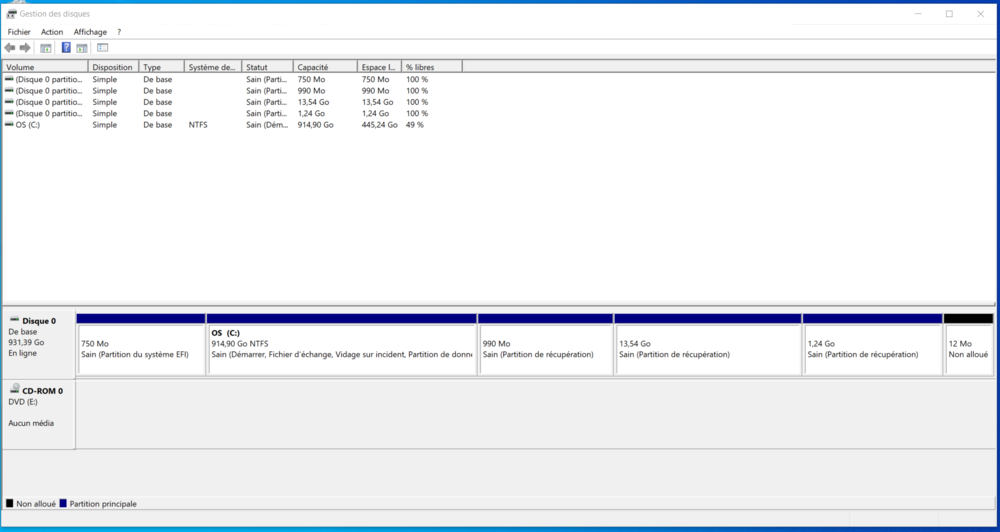Viewport: 1000px width, 532px height.
Task: Open the Action menu
Action: [x=52, y=32]
